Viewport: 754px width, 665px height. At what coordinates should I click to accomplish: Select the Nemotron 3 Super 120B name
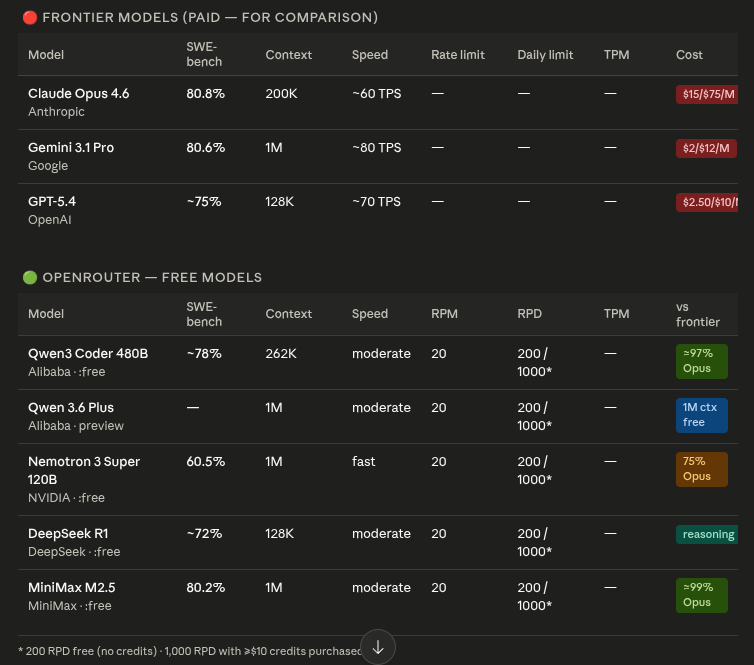[x=84, y=470]
